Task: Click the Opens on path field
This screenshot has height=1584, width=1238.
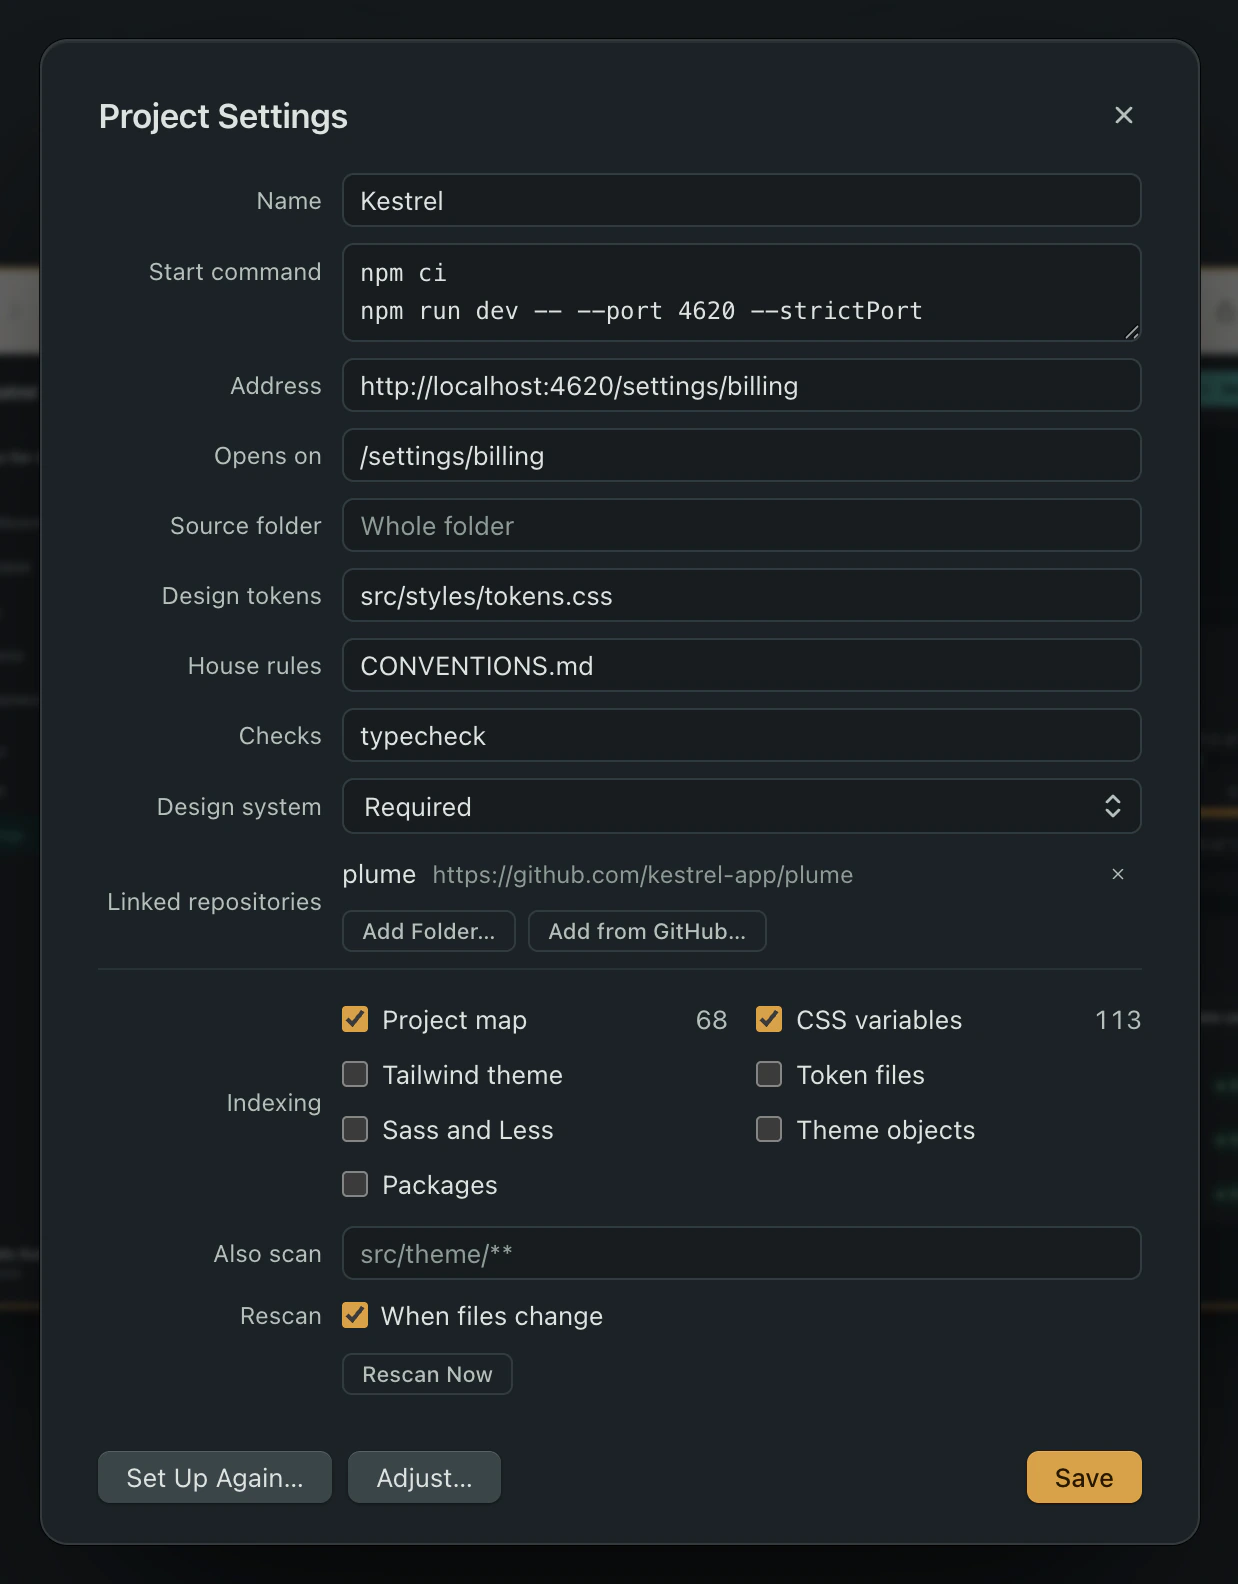Action: [x=742, y=455]
